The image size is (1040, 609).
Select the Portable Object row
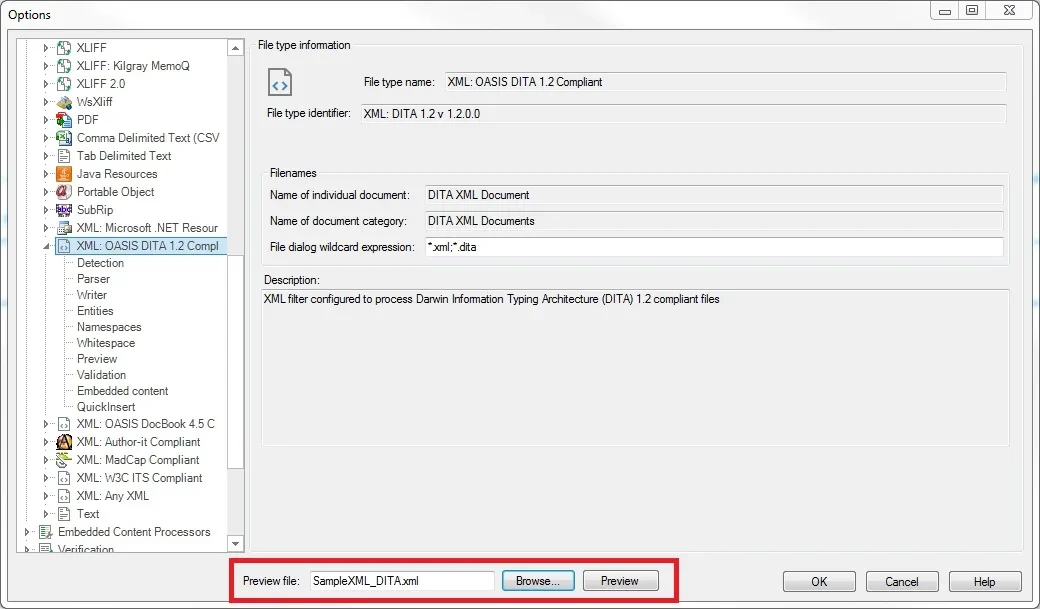click(x=115, y=192)
